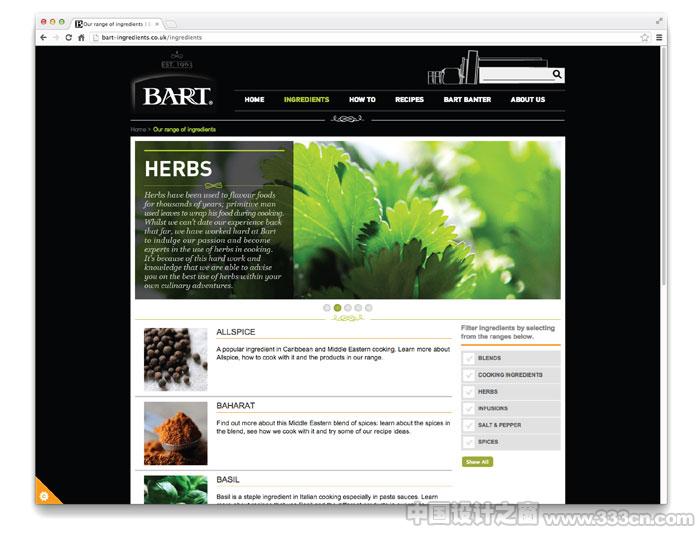Select third carousel dot
This screenshot has height=533, width=700.
tap(348, 308)
